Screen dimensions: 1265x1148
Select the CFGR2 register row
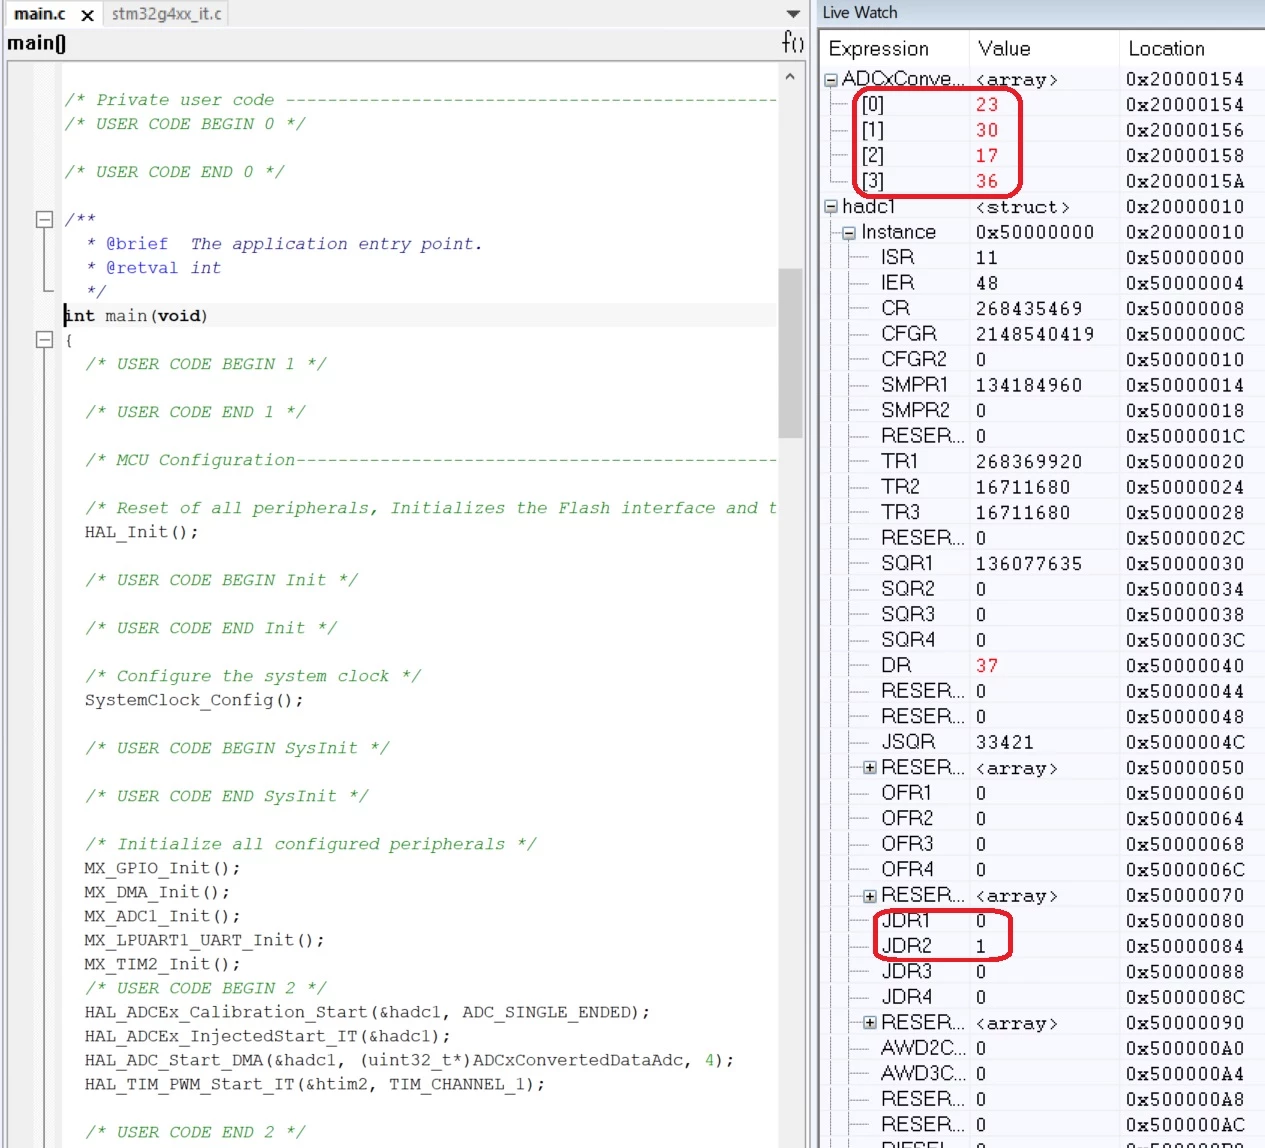(1043, 360)
